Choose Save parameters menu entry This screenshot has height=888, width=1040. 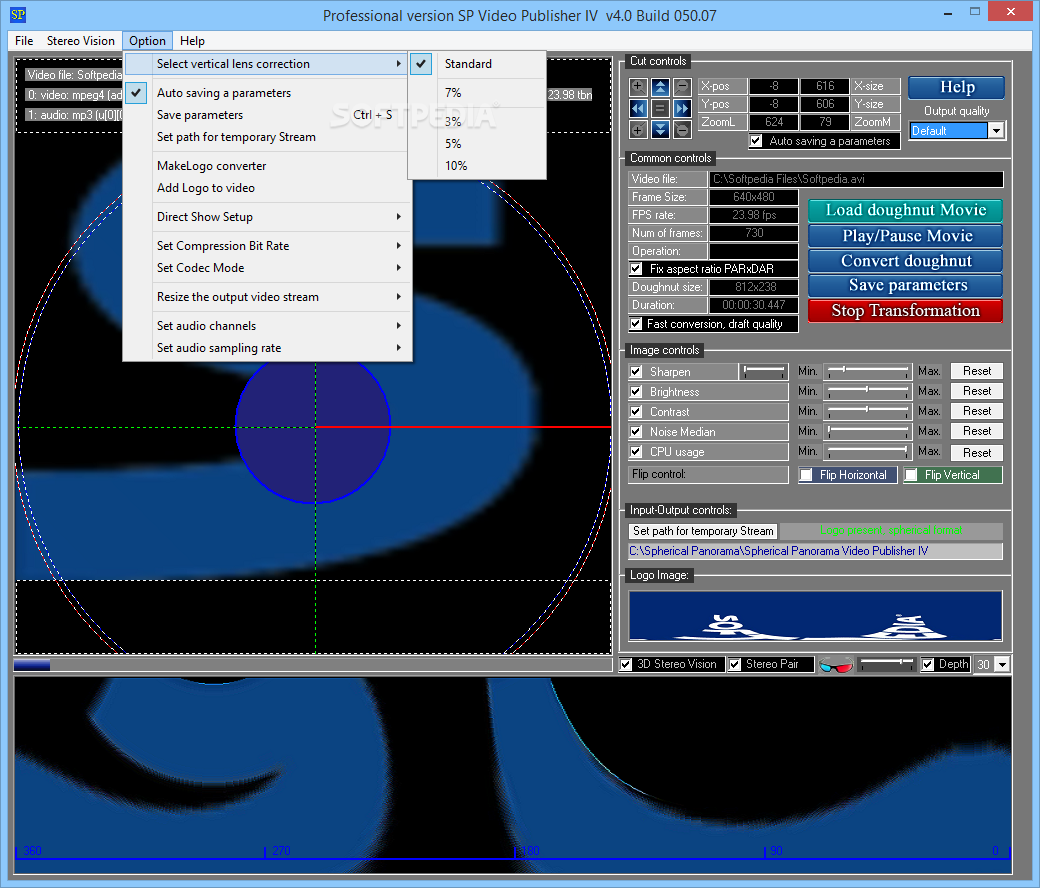click(x=267, y=115)
